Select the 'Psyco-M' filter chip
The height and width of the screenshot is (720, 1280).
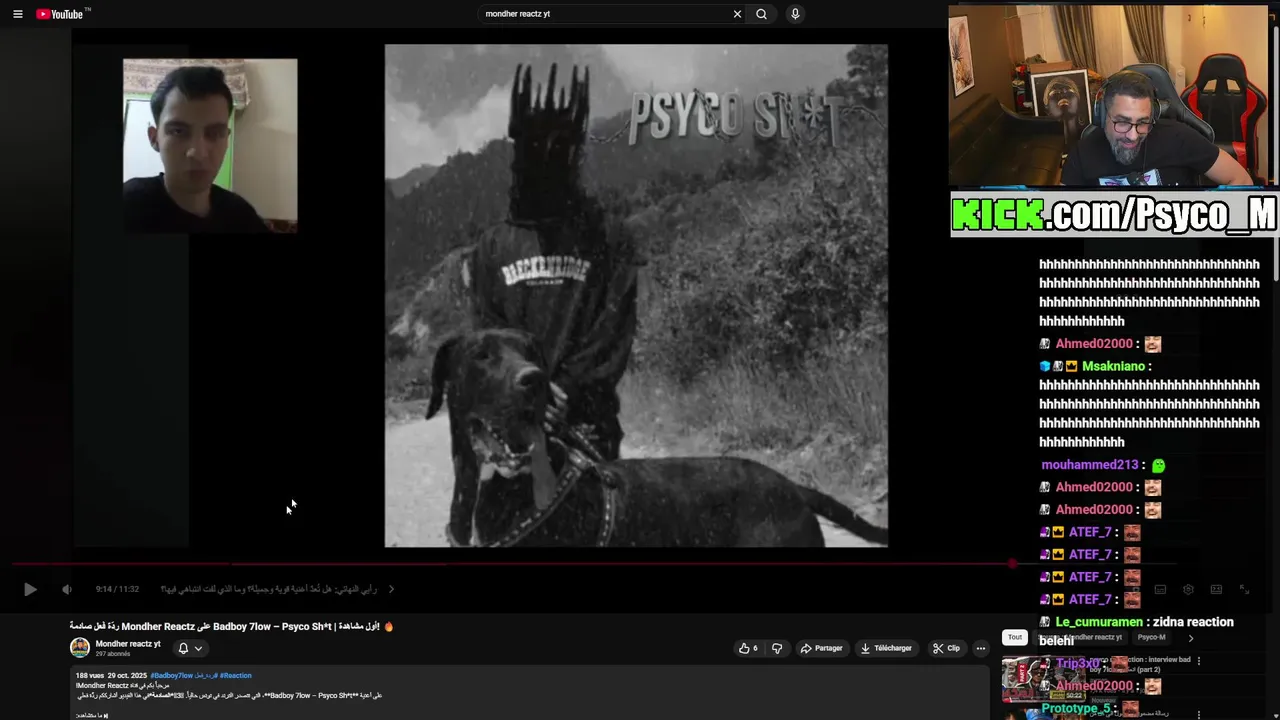pos(1151,637)
